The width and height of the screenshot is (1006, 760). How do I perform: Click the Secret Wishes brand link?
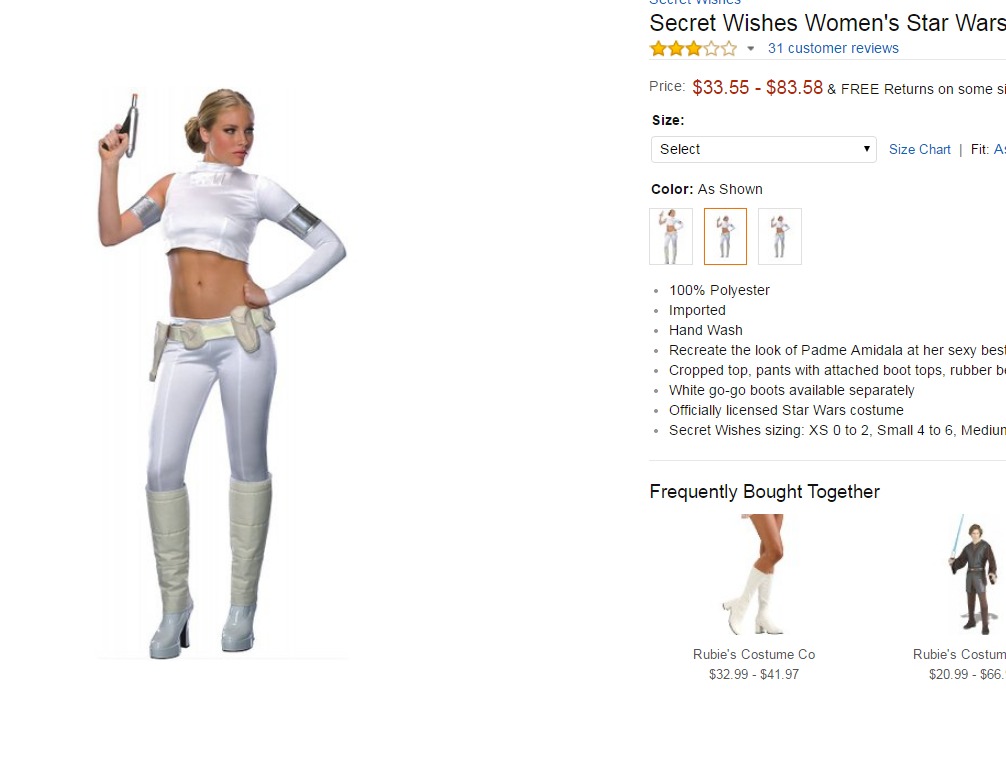(695, 2)
